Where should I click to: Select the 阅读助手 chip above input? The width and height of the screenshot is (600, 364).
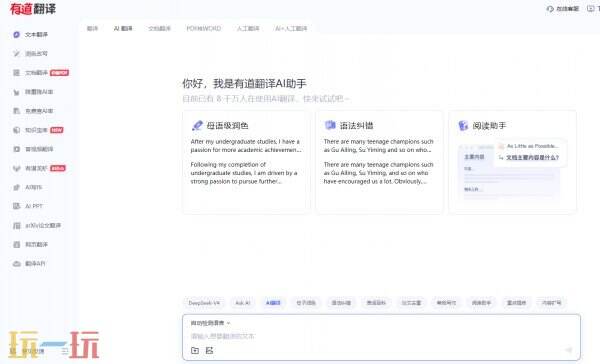click(481, 303)
